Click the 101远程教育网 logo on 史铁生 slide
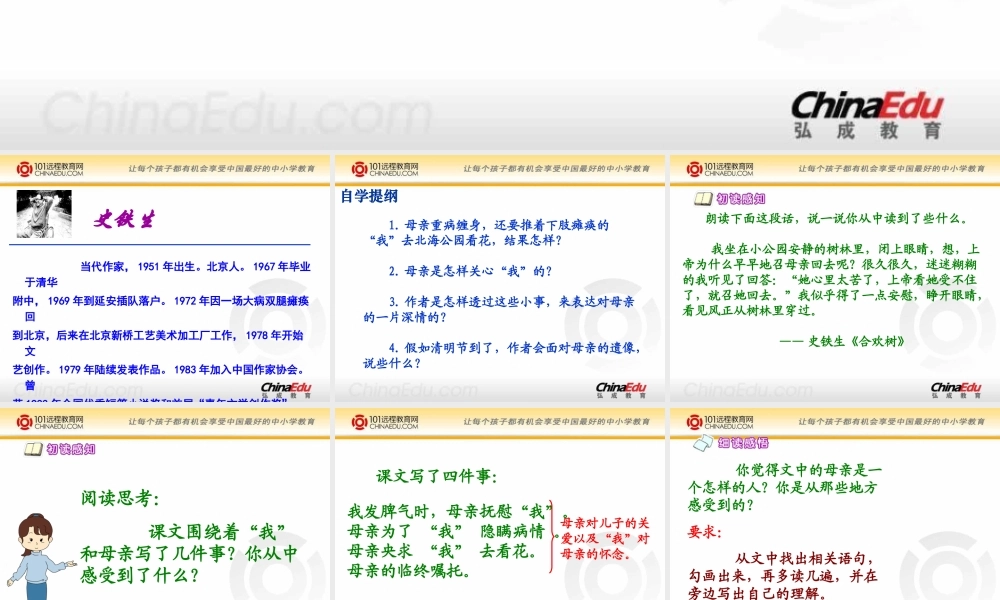 point(50,169)
